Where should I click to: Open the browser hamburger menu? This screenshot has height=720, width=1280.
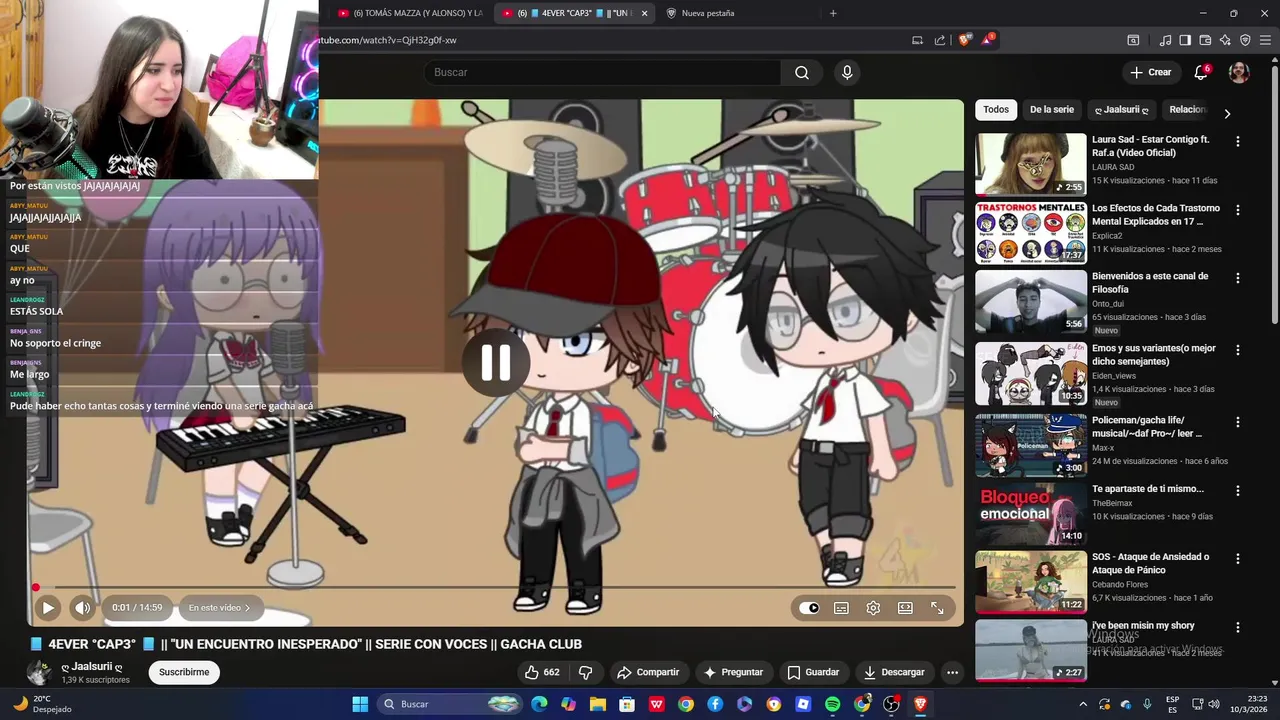[x=1266, y=40]
